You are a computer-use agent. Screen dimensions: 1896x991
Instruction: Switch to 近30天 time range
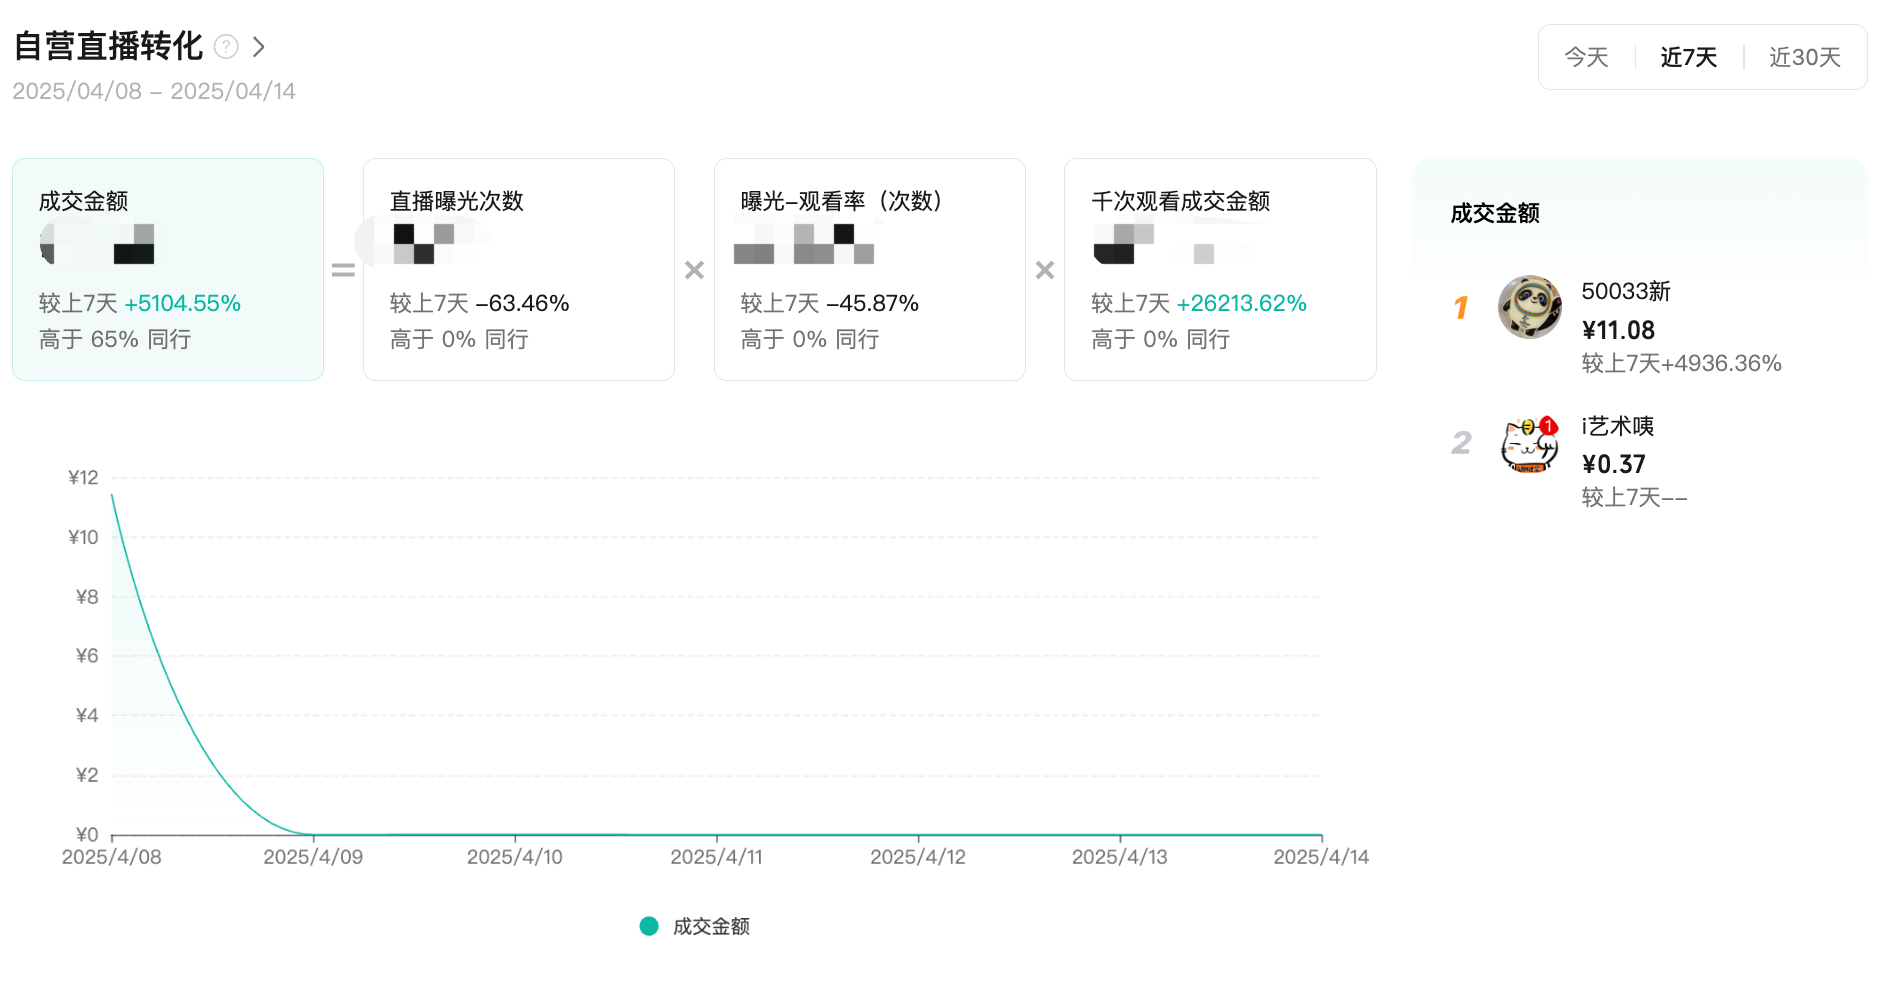point(1804,58)
